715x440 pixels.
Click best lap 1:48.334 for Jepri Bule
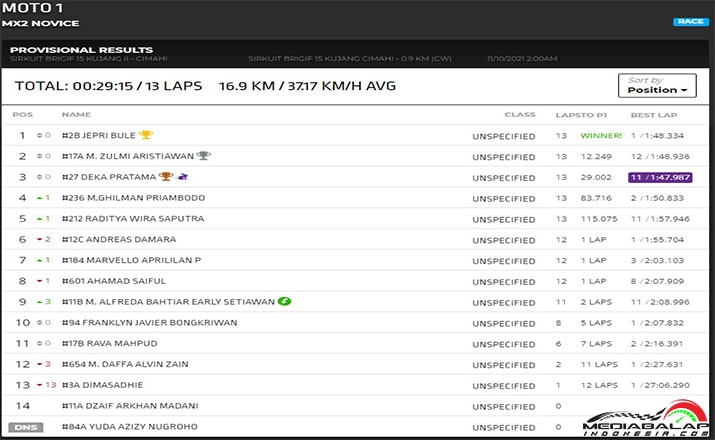point(657,135)
